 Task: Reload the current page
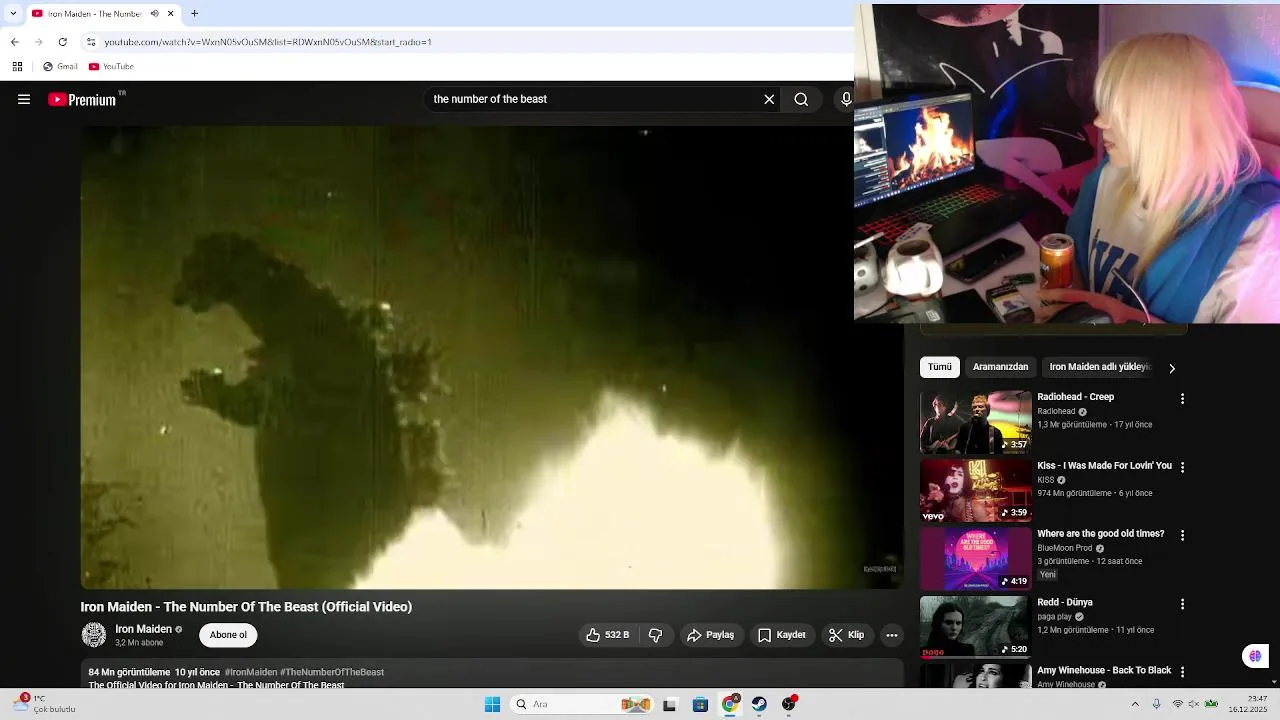coord(63,42)
